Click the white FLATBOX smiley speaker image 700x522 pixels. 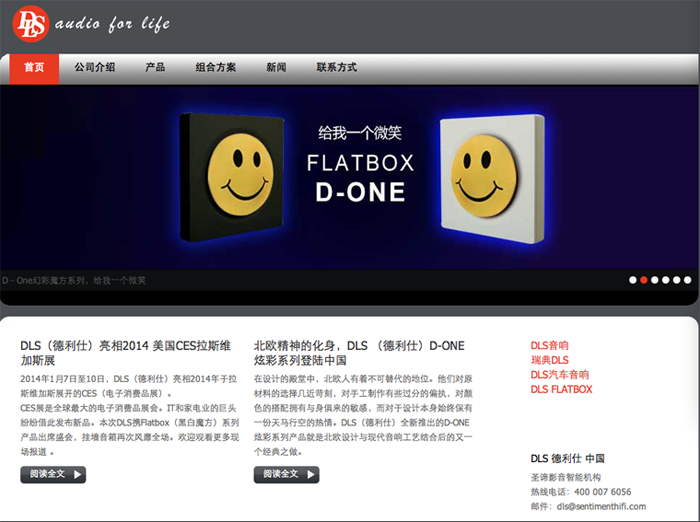pos(492,179)
